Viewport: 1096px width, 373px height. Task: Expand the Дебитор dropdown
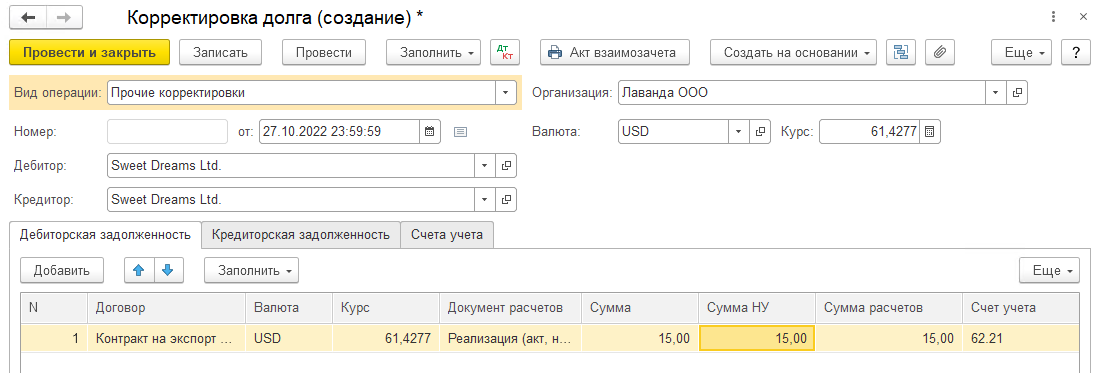[x=485, y=166]
